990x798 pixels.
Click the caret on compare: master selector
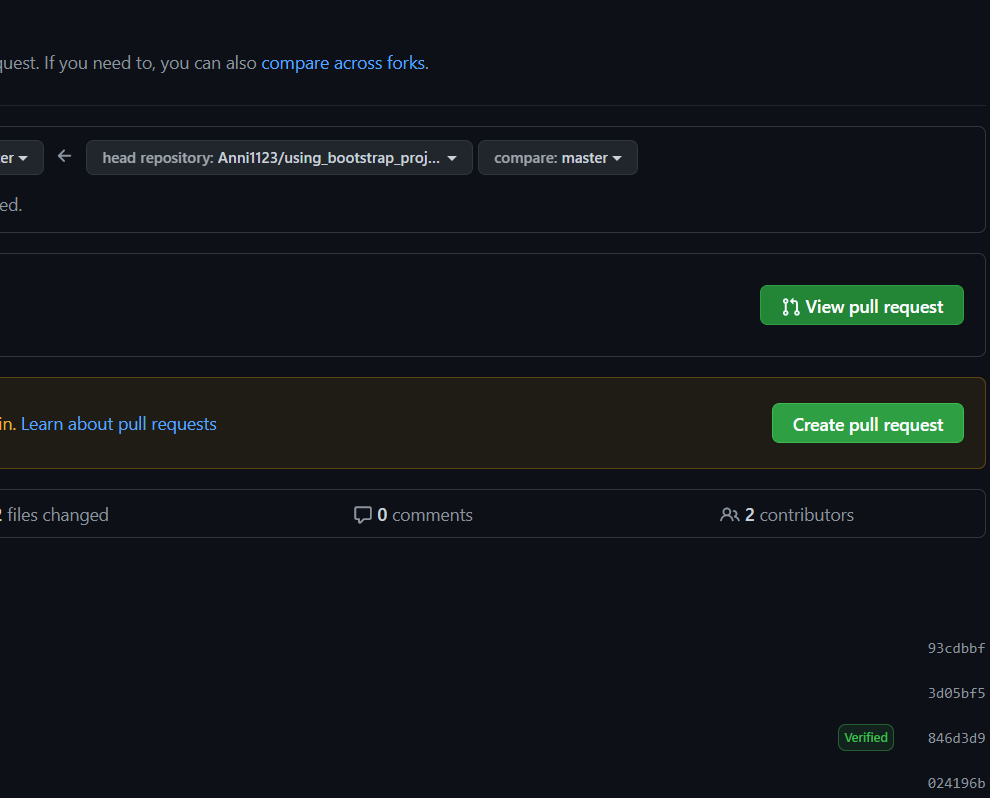[x=617, y=158]
